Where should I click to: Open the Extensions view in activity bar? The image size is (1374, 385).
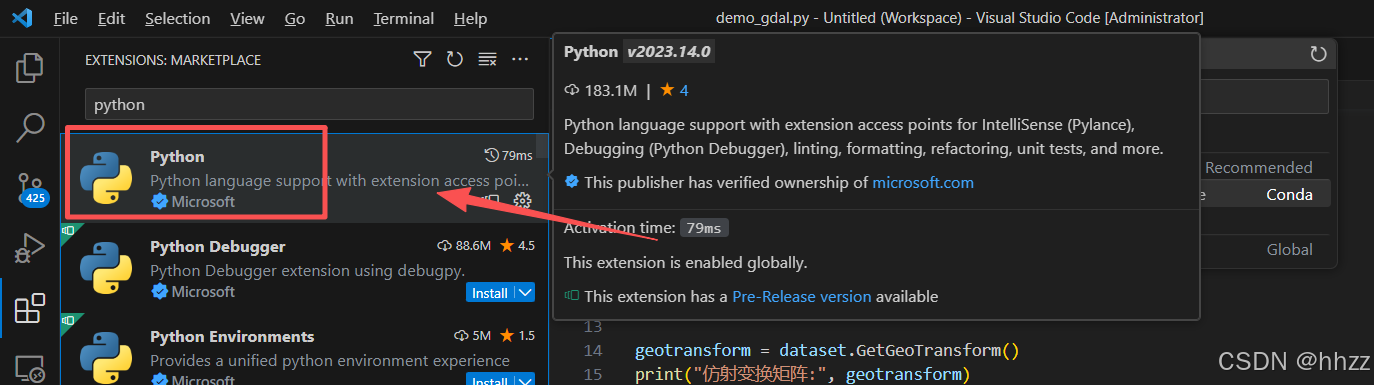tap(30, 309)
